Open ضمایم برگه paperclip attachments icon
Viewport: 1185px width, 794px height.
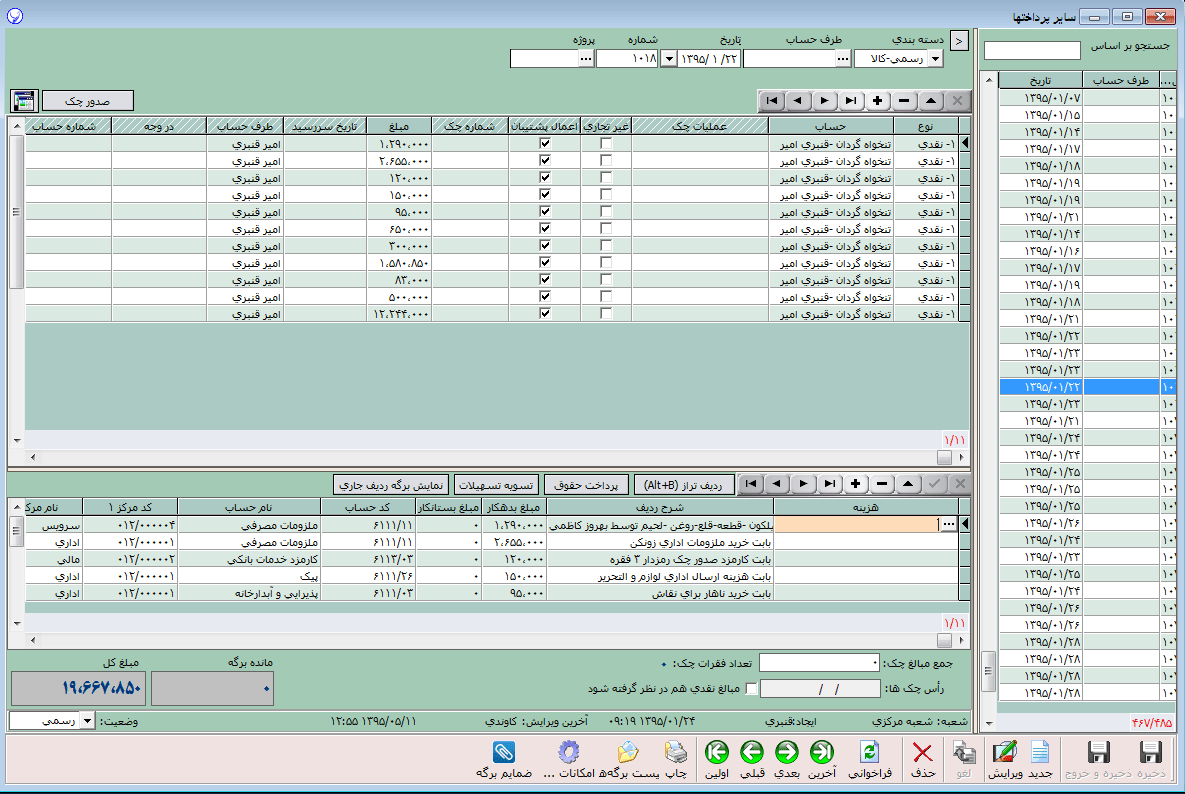coord(503,752)
